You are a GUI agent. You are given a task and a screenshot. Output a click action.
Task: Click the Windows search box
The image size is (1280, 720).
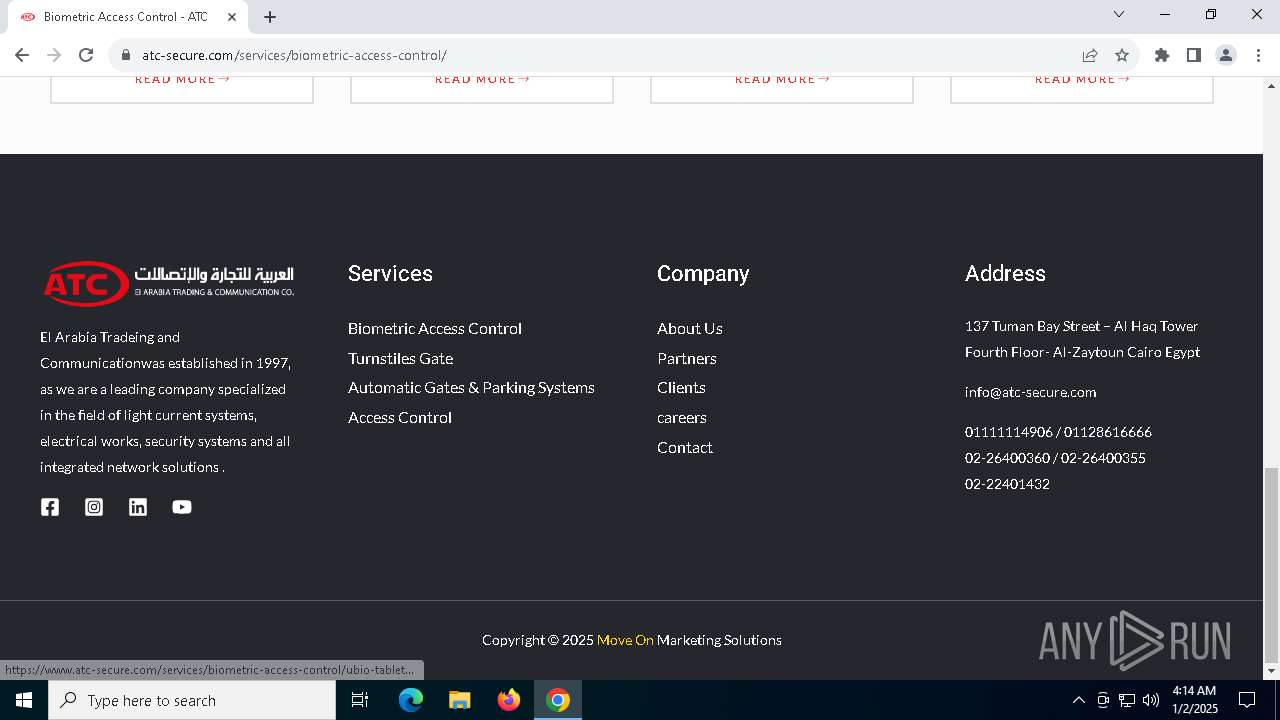pos(192,700)
